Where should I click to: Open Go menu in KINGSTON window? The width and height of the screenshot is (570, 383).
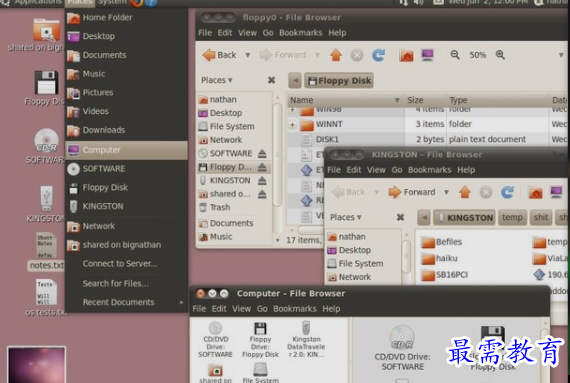(397, 170)
